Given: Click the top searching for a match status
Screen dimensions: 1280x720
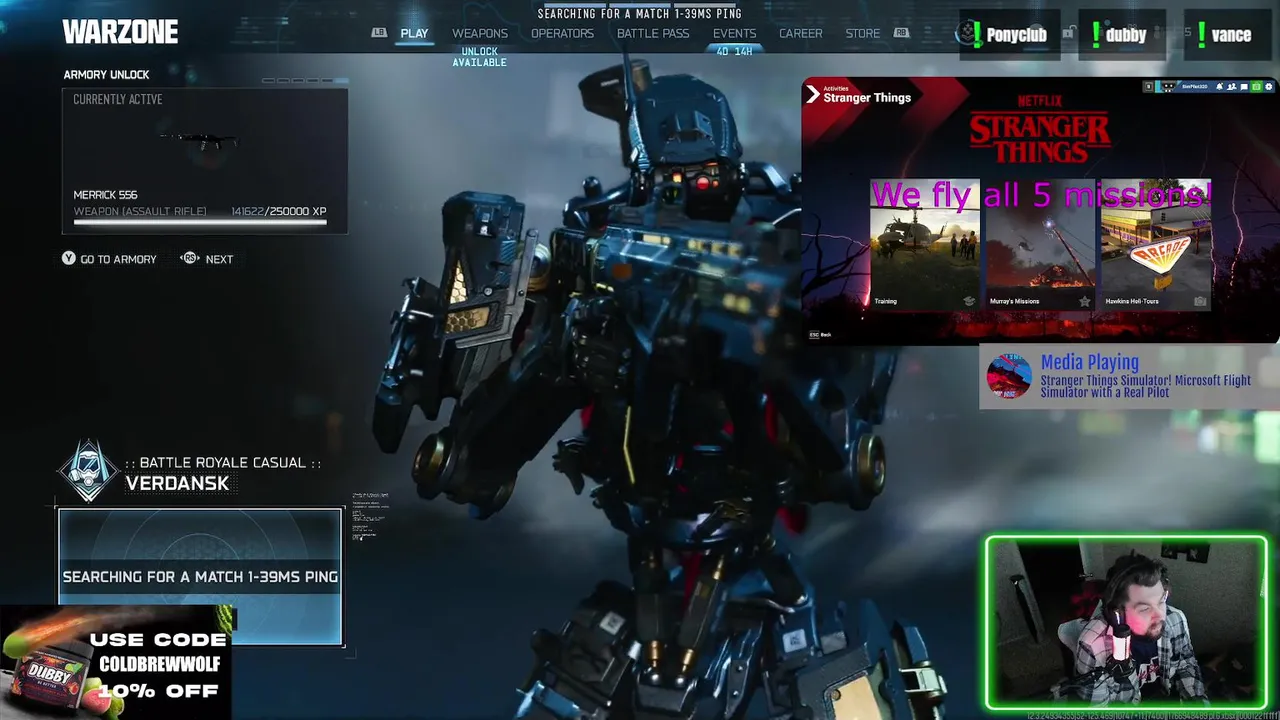Looking at the screenshot, I should pos(640,14).
